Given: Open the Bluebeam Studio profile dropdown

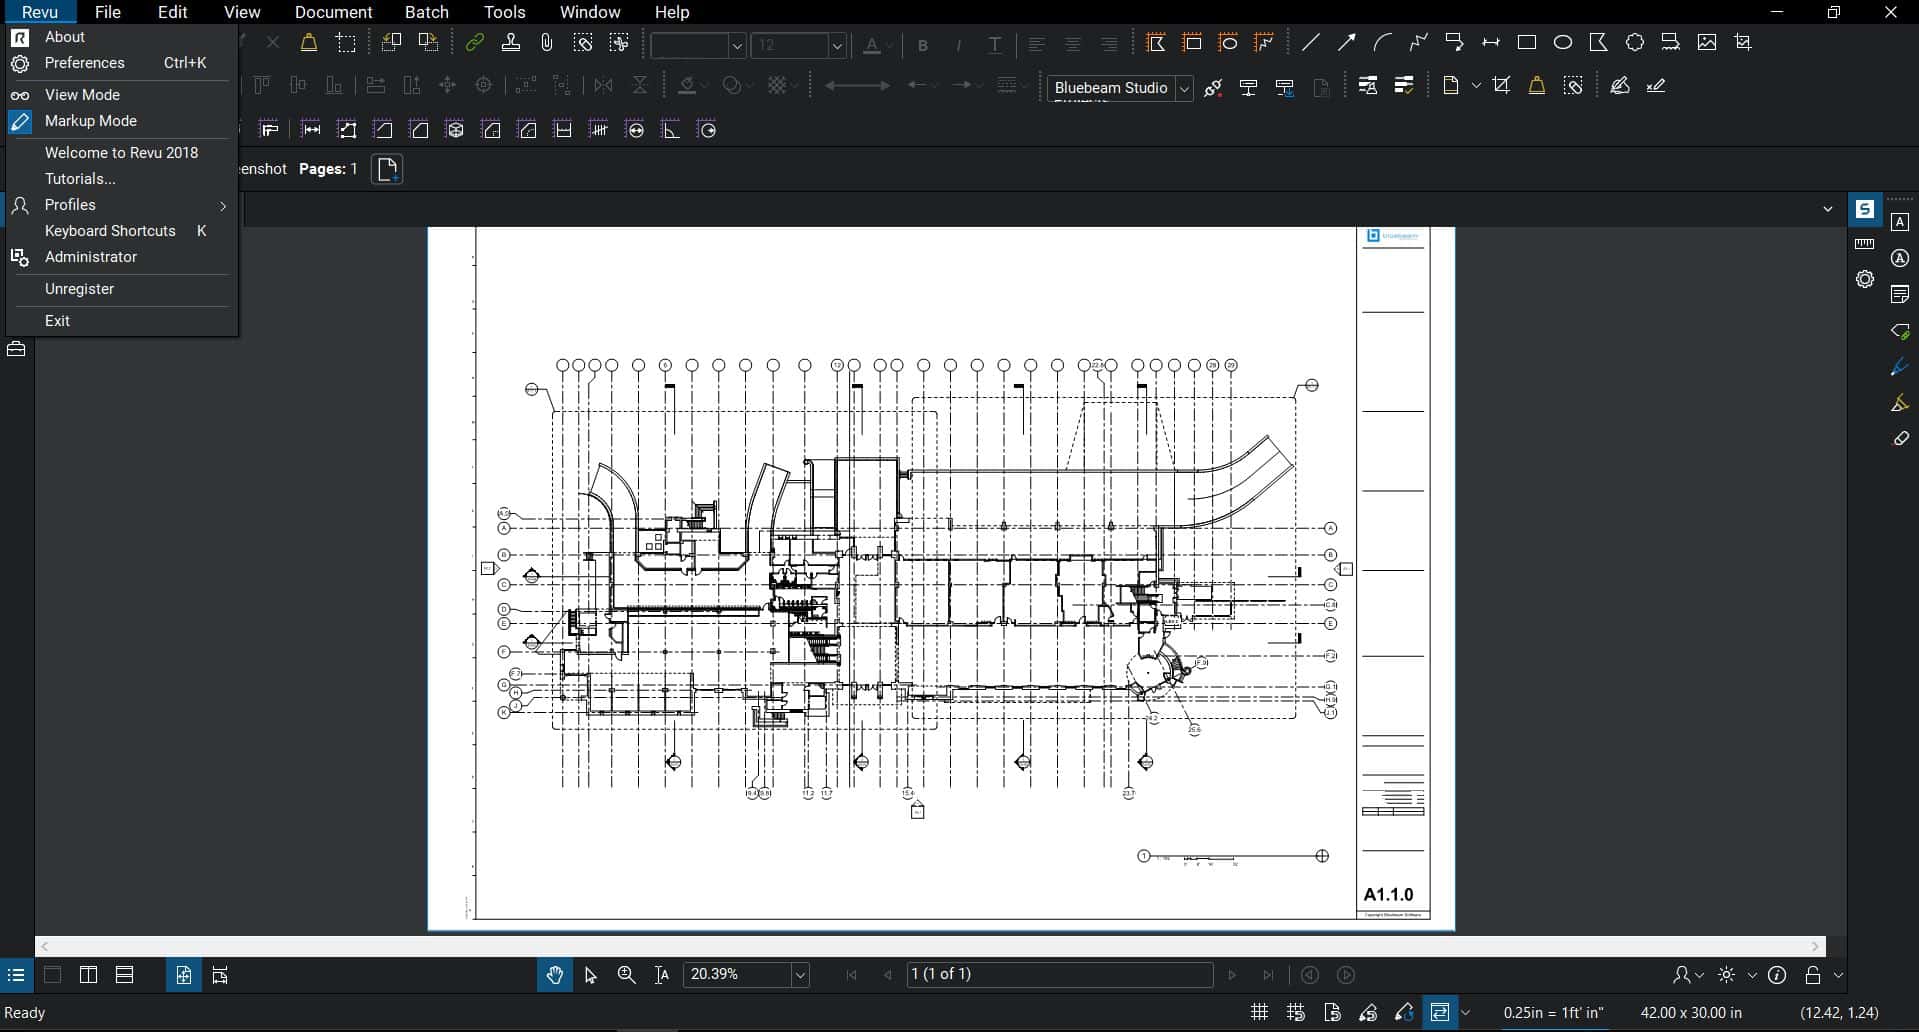Looking at the screenshot, I should point(1183,88).
